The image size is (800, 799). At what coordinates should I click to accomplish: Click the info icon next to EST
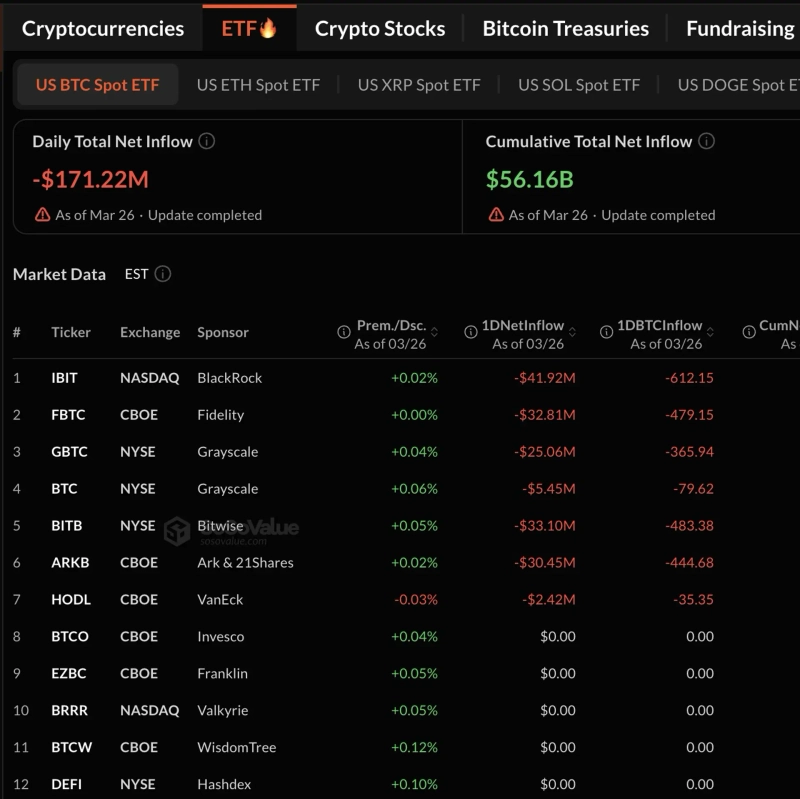tap(163, 274)
